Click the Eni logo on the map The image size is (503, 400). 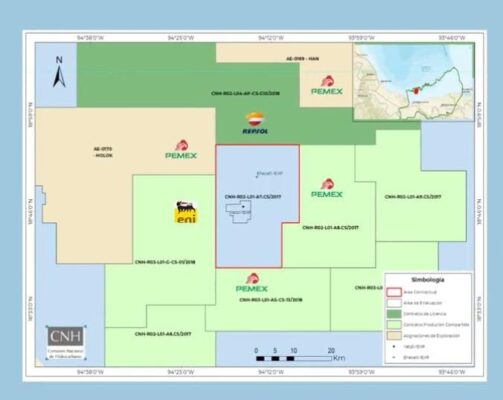(x=186, y=212)
